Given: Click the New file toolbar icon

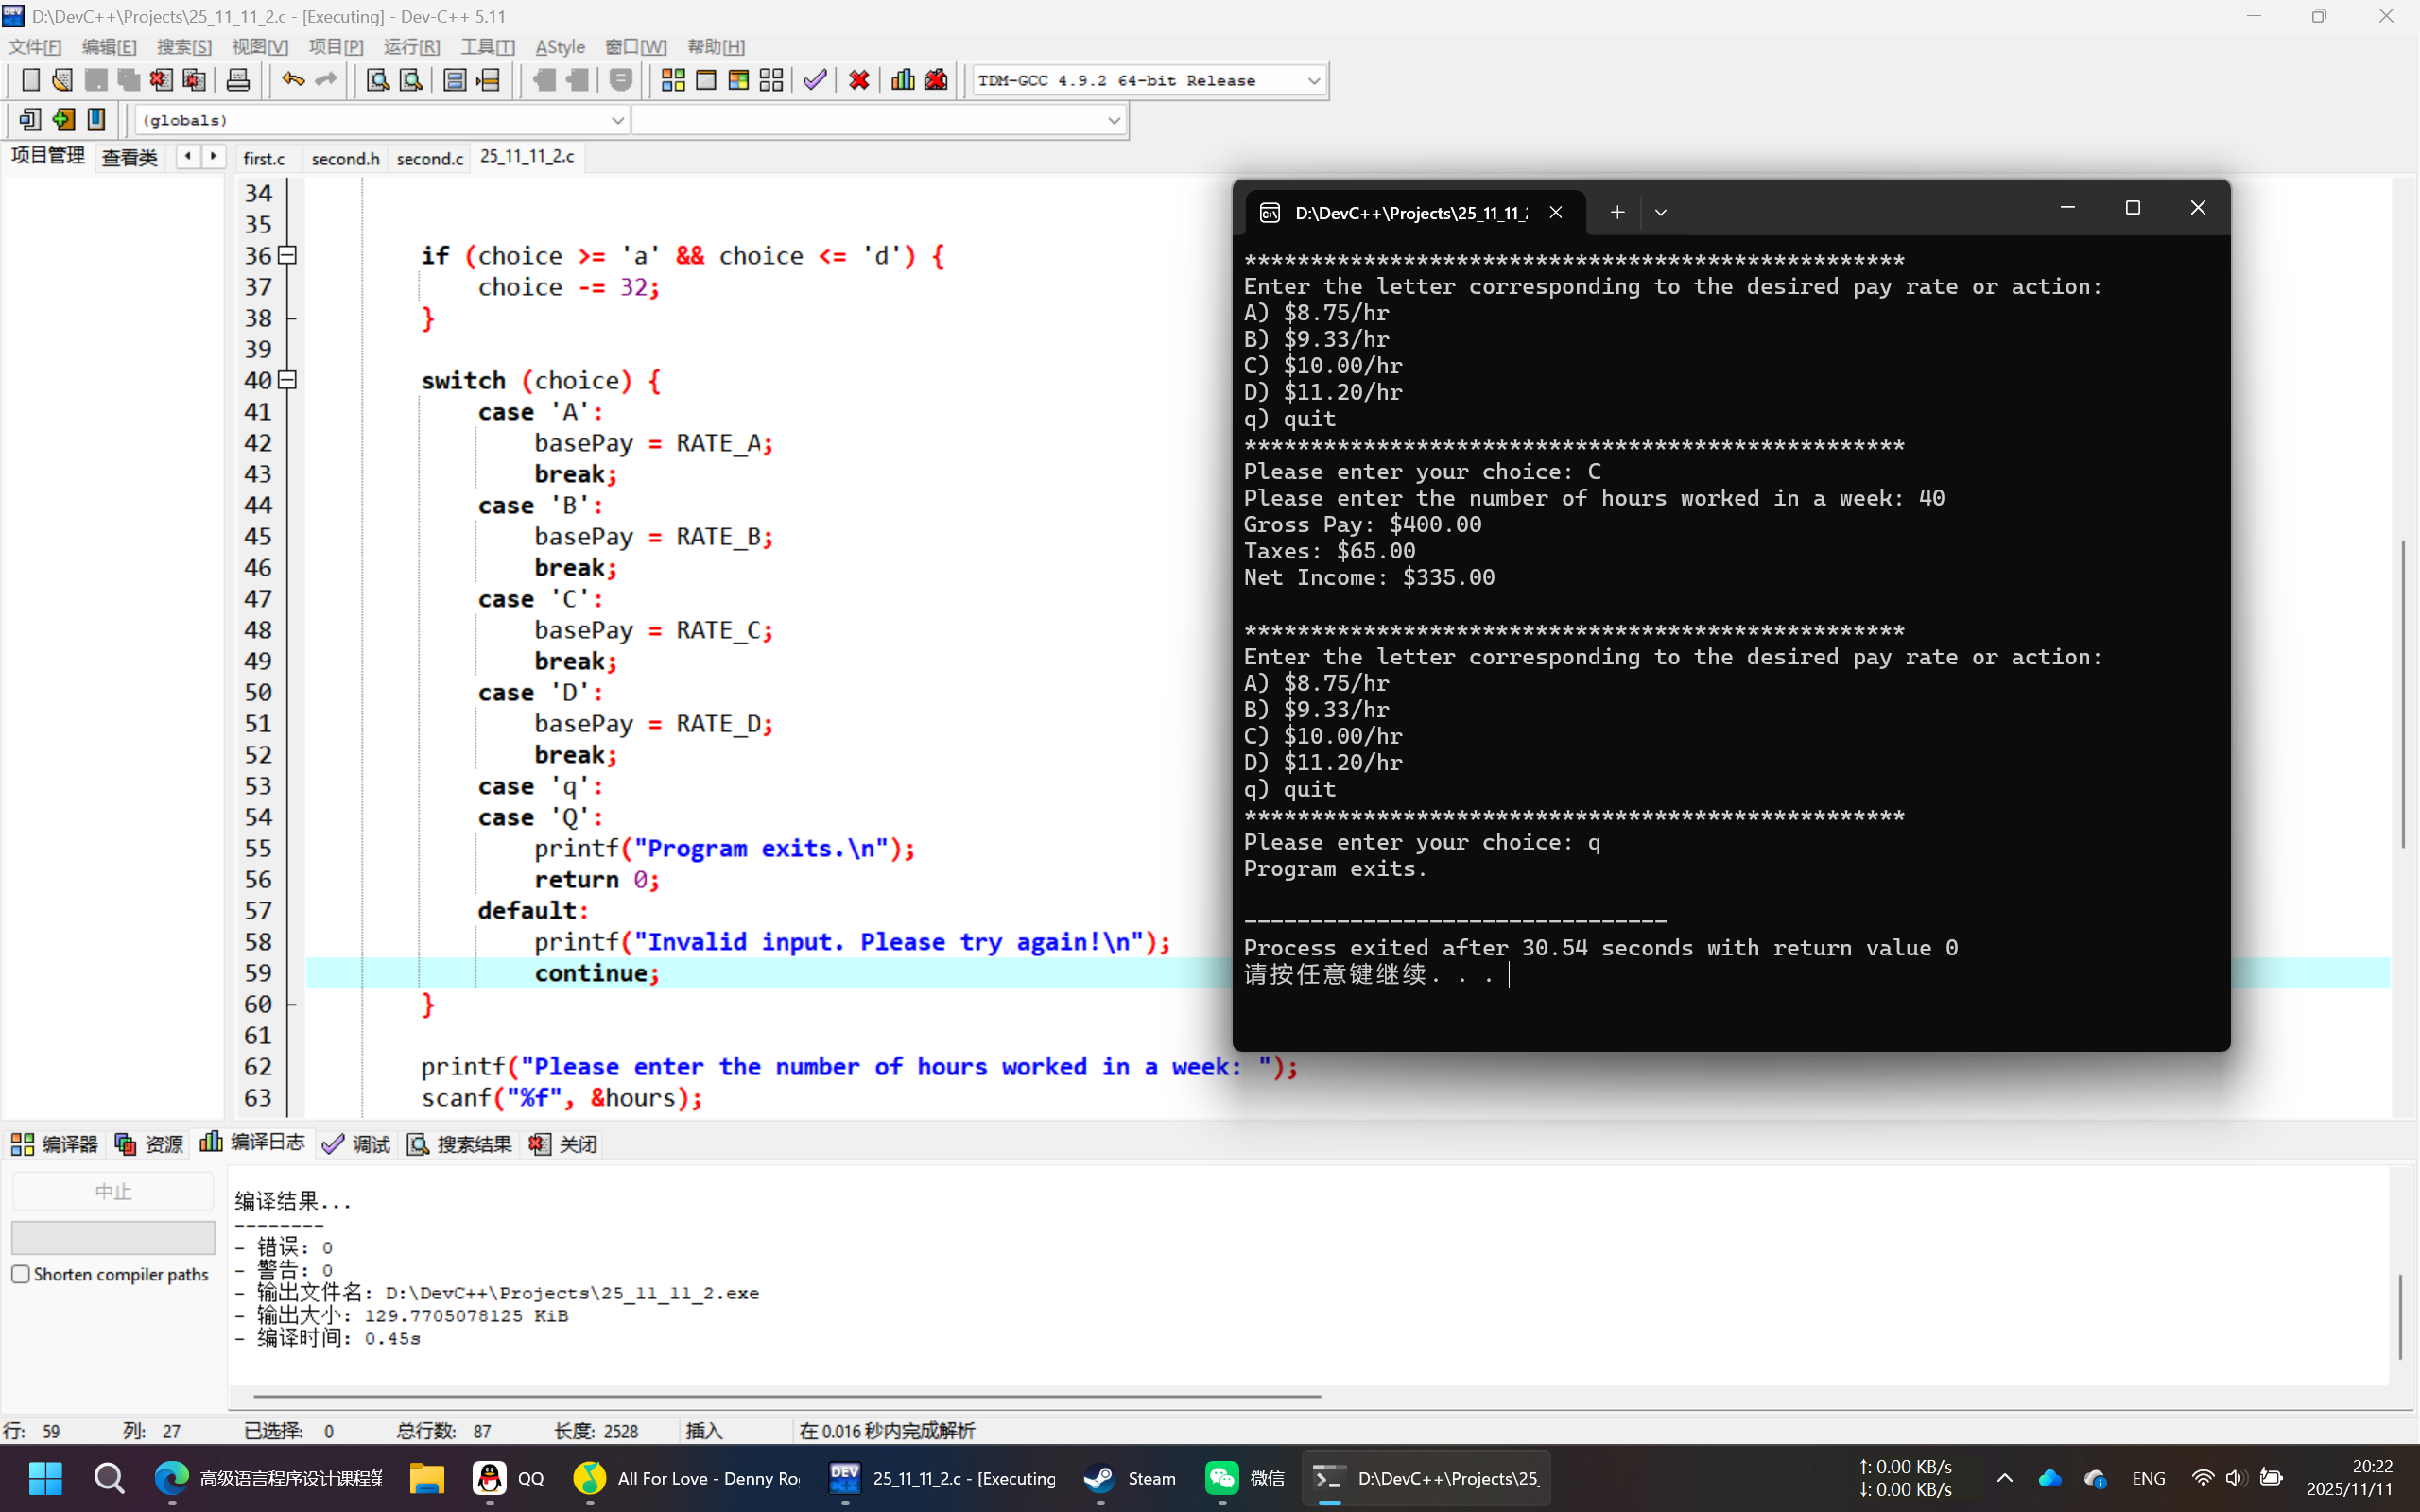Looking at the screenshot, I should coord(30,80).
